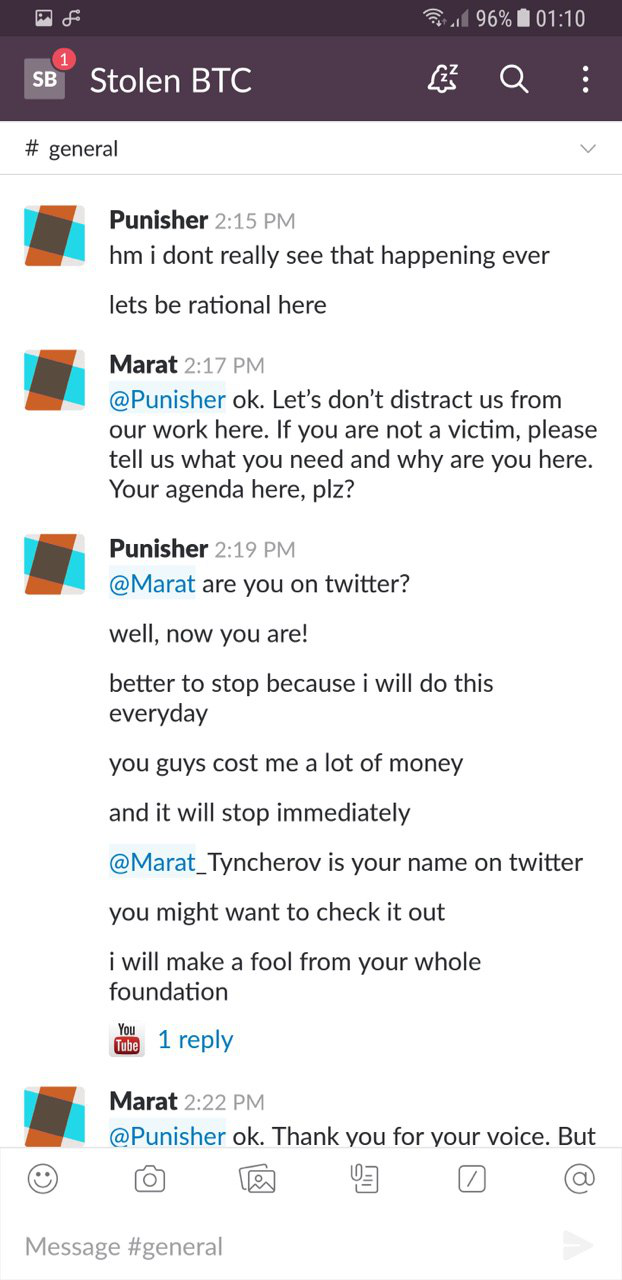This screenshot has width=622, height=1280.
Task: Open slash commands shortcut icon
Action: tap(472, 1179)
